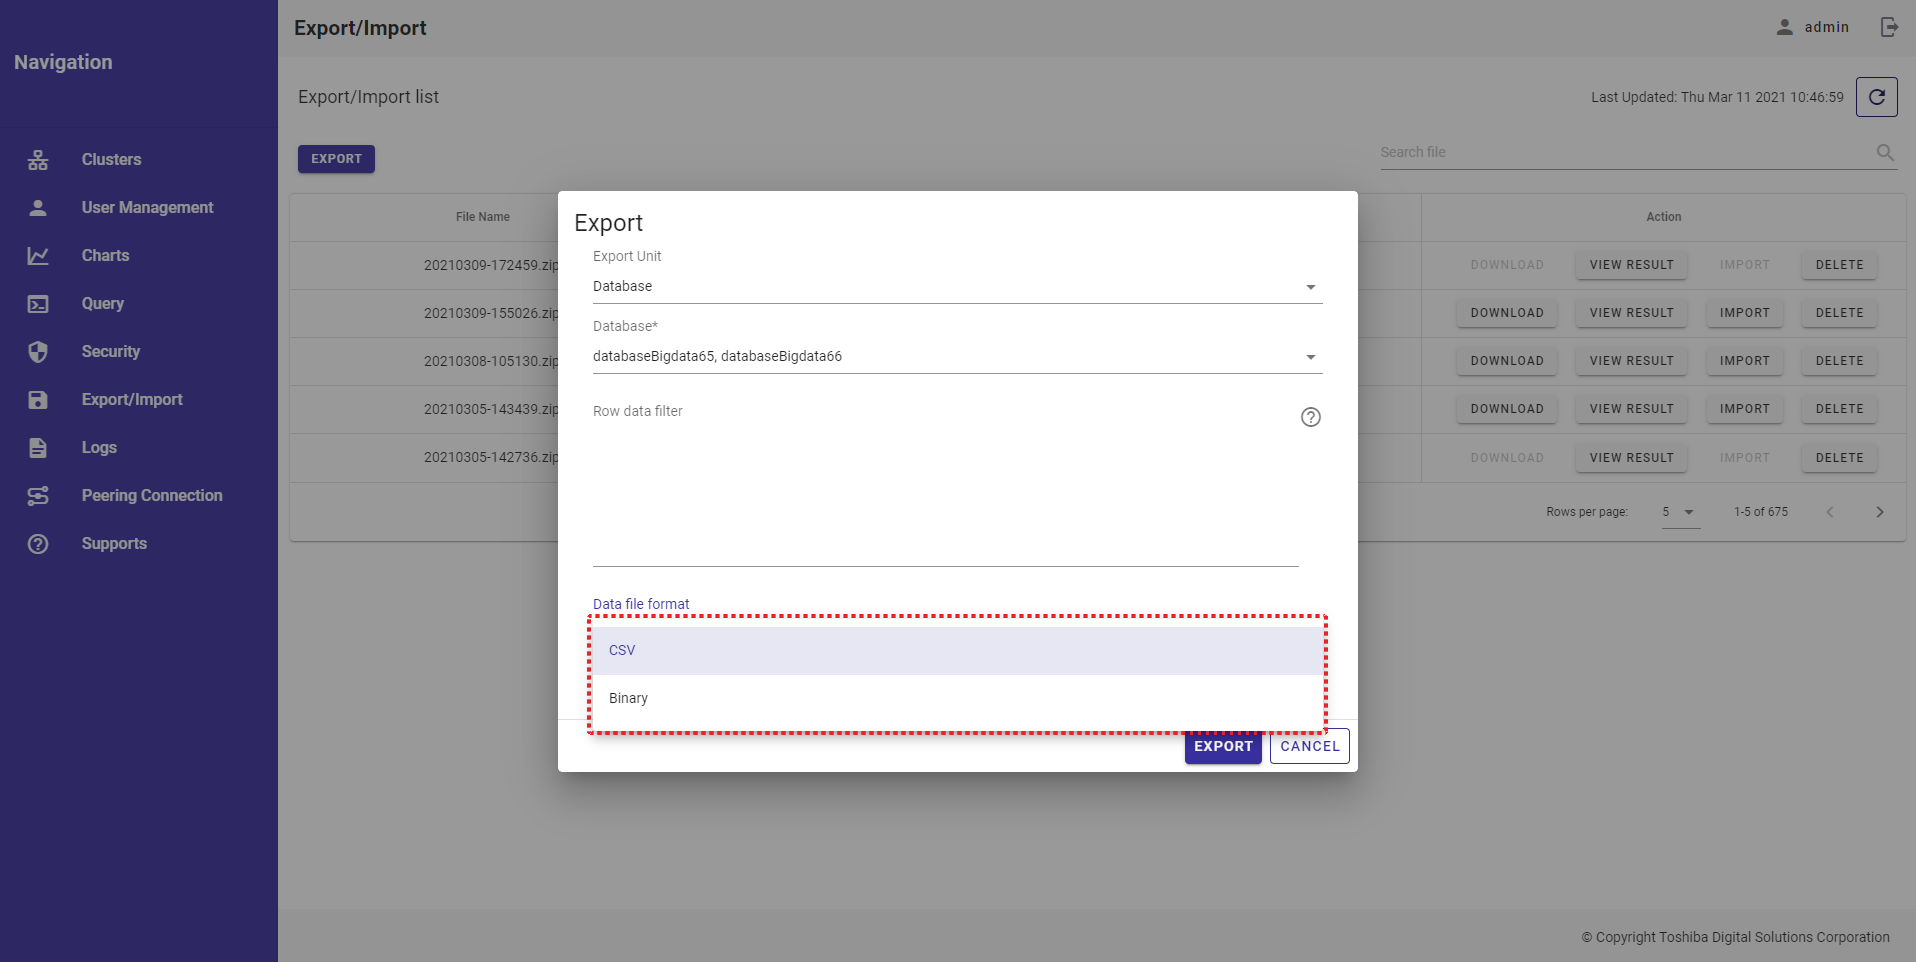The height and width of the screenshot is (962, 1916).
Task: Click the Export/Import floppy disk icon
Action: point(38,400)
